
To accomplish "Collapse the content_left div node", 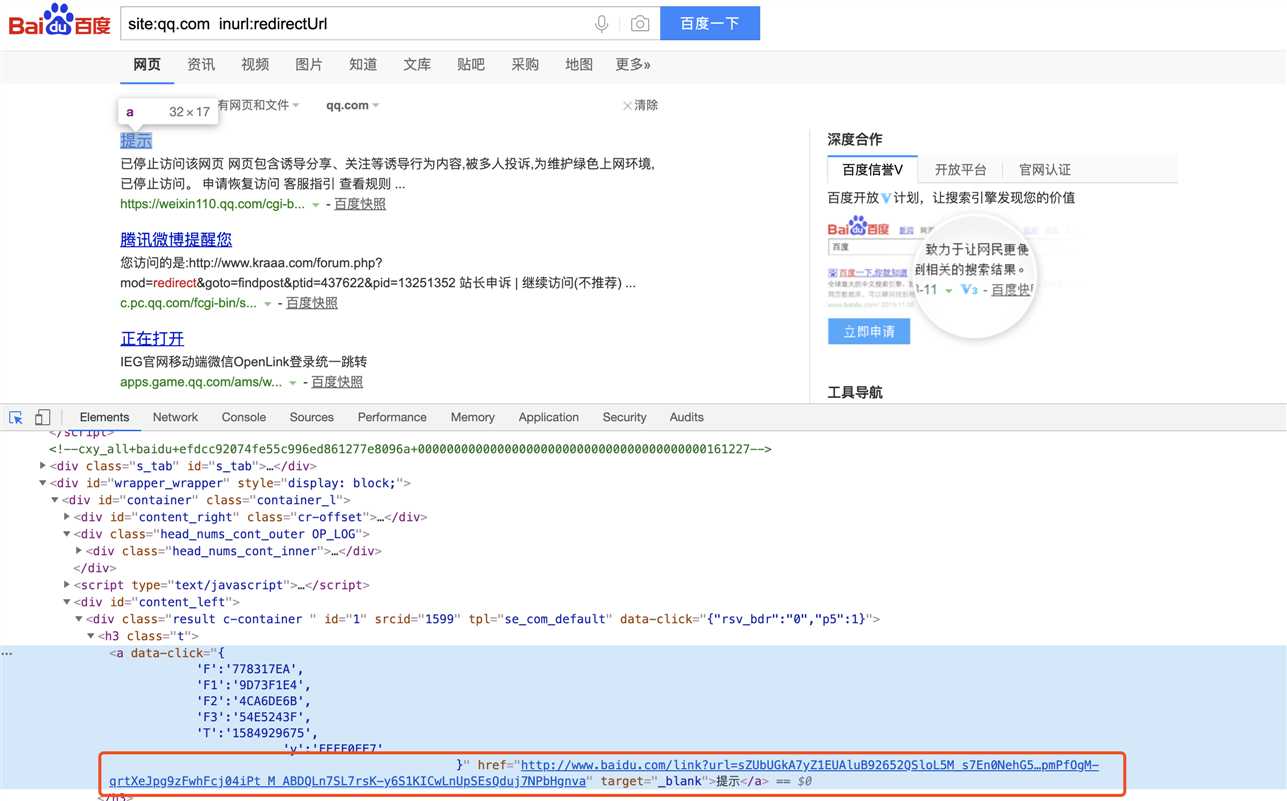I will pos(67,602).
